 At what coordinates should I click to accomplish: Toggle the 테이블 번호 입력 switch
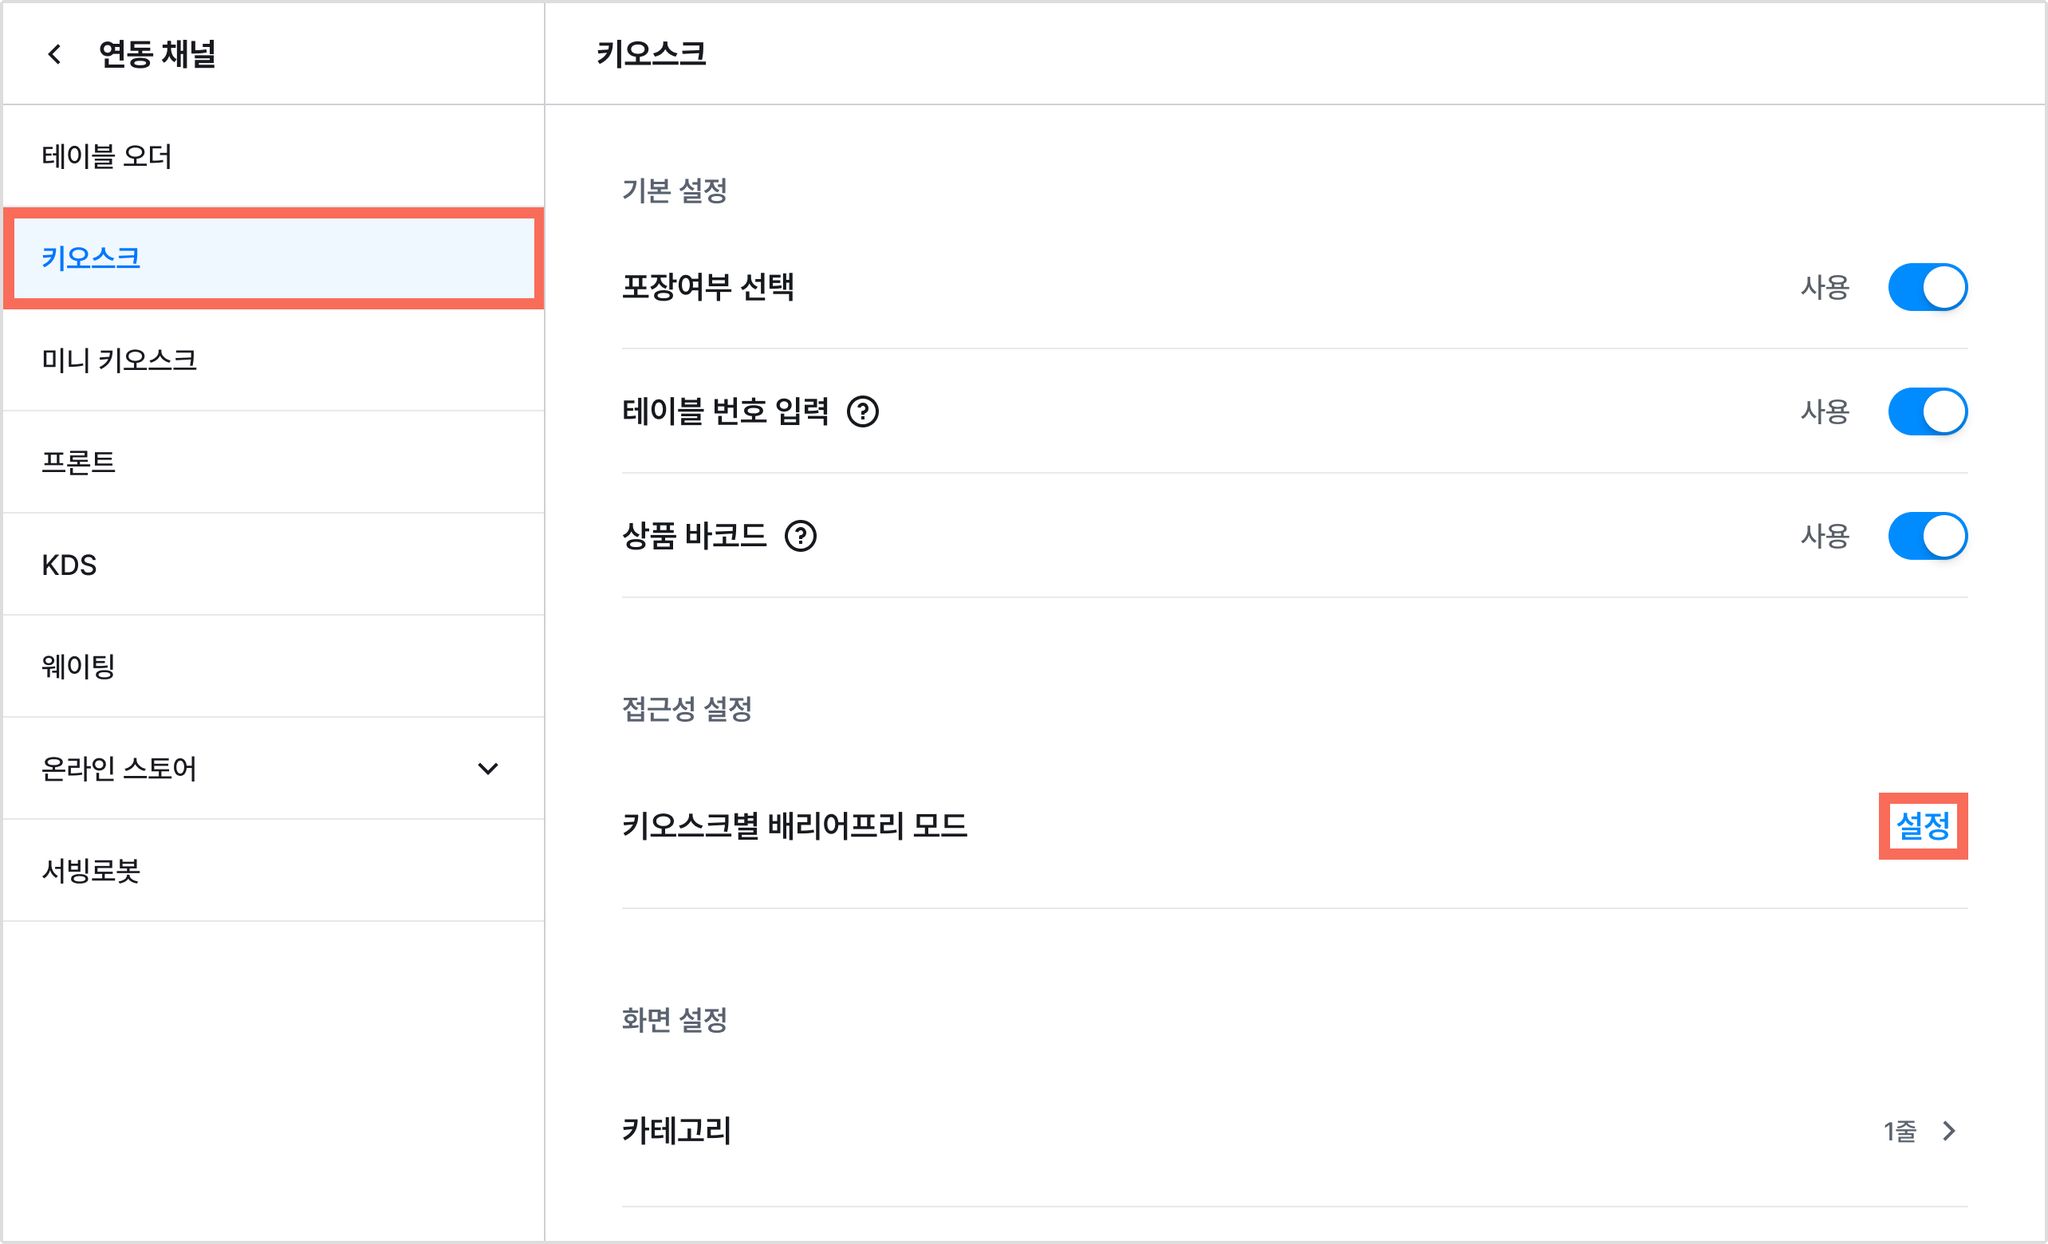pyautogui.click(x=1927, y=411)
